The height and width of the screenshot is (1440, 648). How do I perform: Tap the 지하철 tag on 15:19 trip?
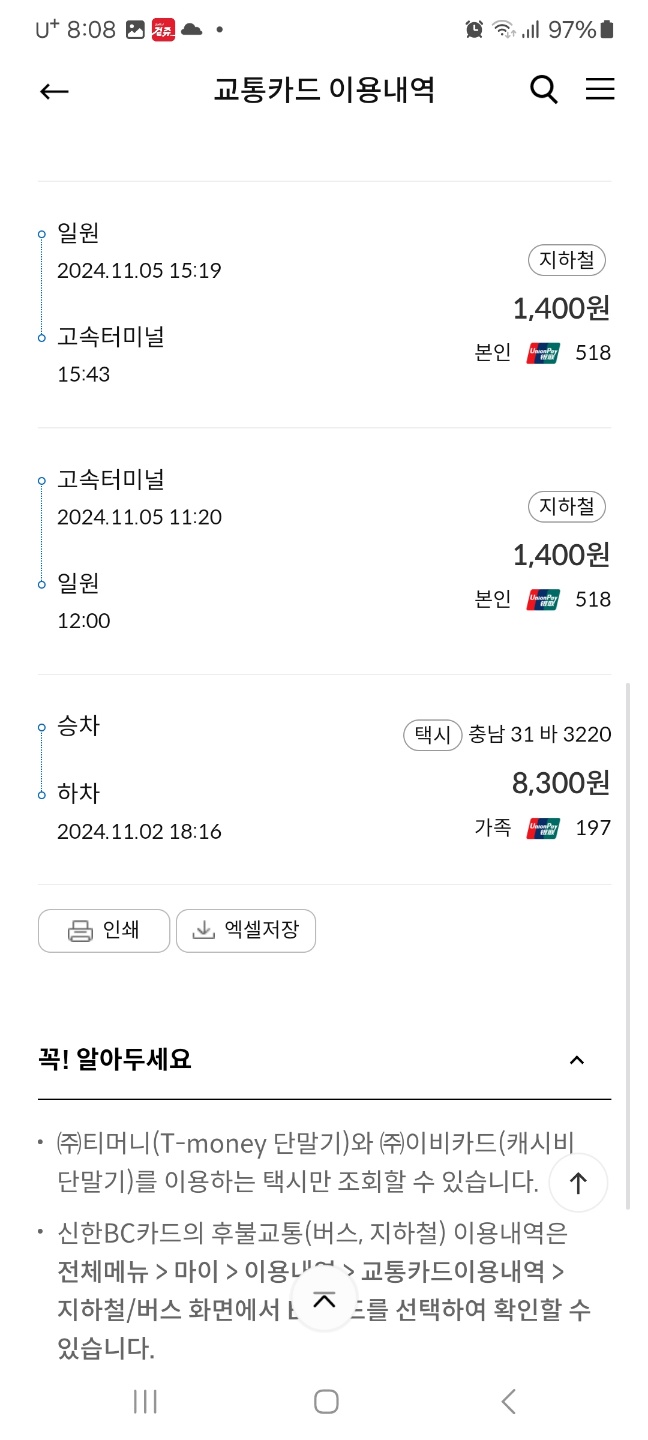[567, 261]
